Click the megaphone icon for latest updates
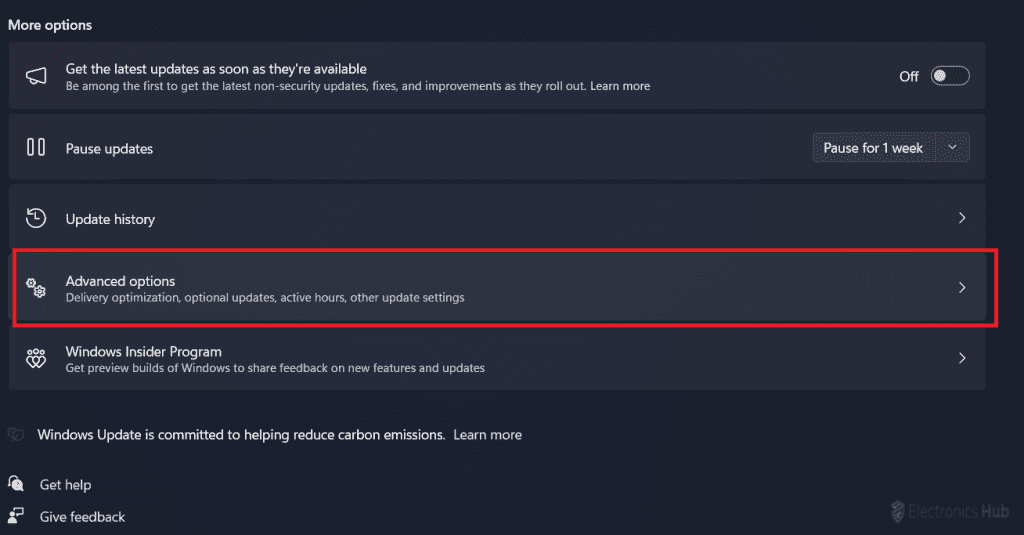Viewport: 1024px width, 535px height. (36, 77)
